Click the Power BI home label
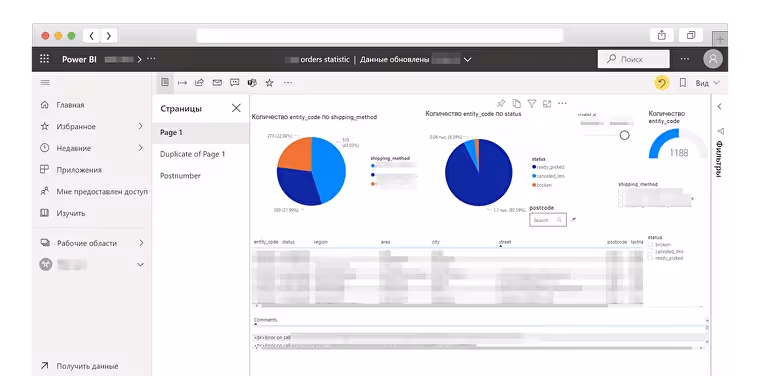The height and width of the screenshot is (376, 760). click(79, 59)
